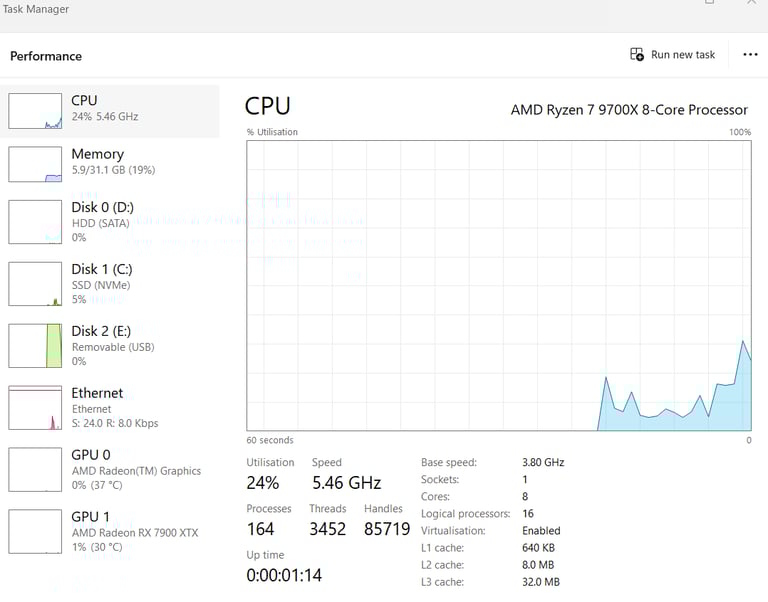This screenshot has height=602, width=768.
Task: Switch to GPU 0 performance view
Action: [x=110, y=469]
